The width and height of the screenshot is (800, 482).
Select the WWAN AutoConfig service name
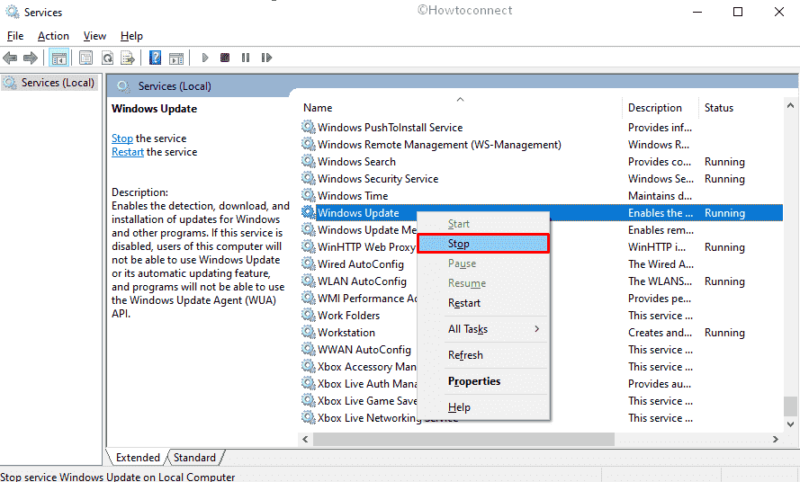[364, 349]
